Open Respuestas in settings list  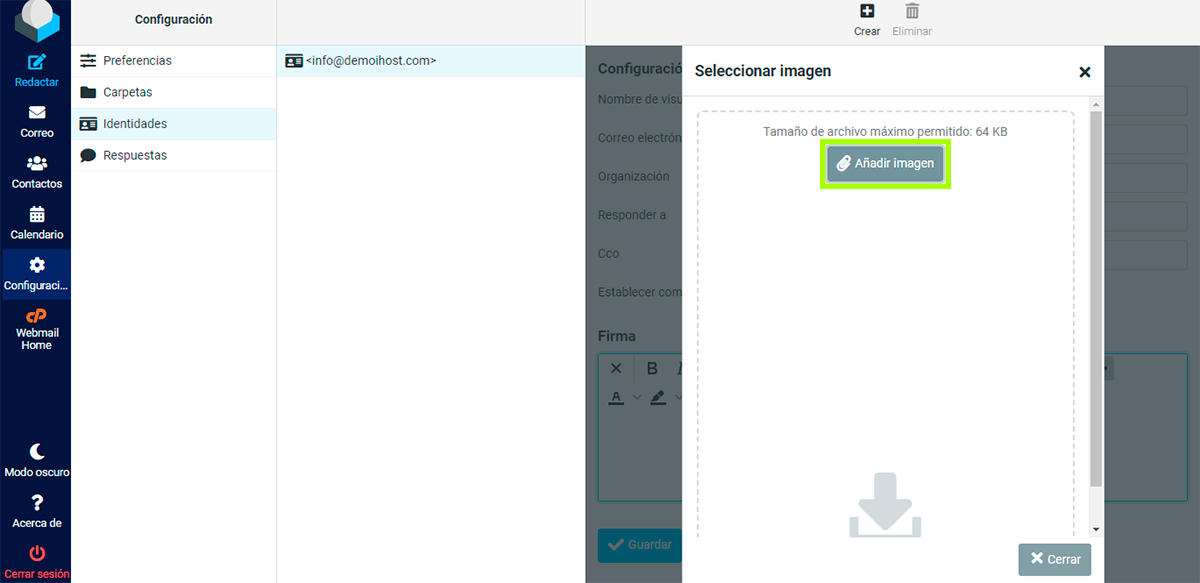[135, 156]
